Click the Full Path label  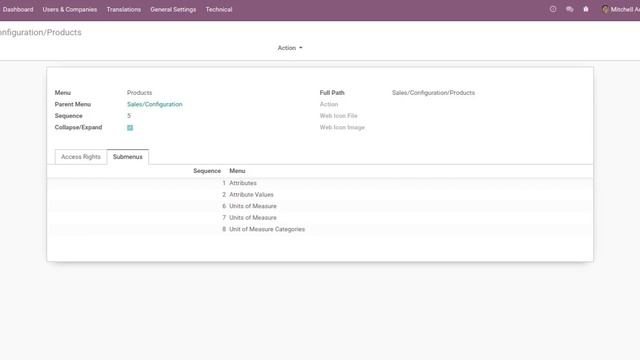click(332, 93)
